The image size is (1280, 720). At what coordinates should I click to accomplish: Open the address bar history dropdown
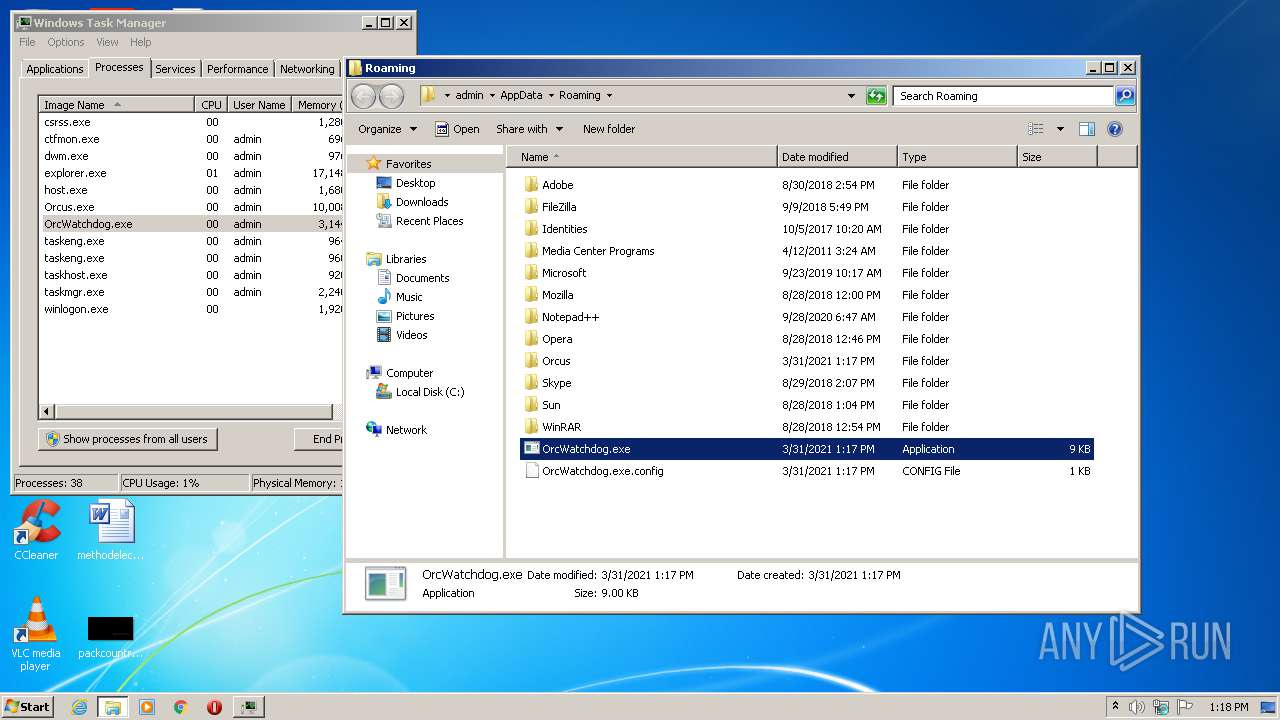851,96
